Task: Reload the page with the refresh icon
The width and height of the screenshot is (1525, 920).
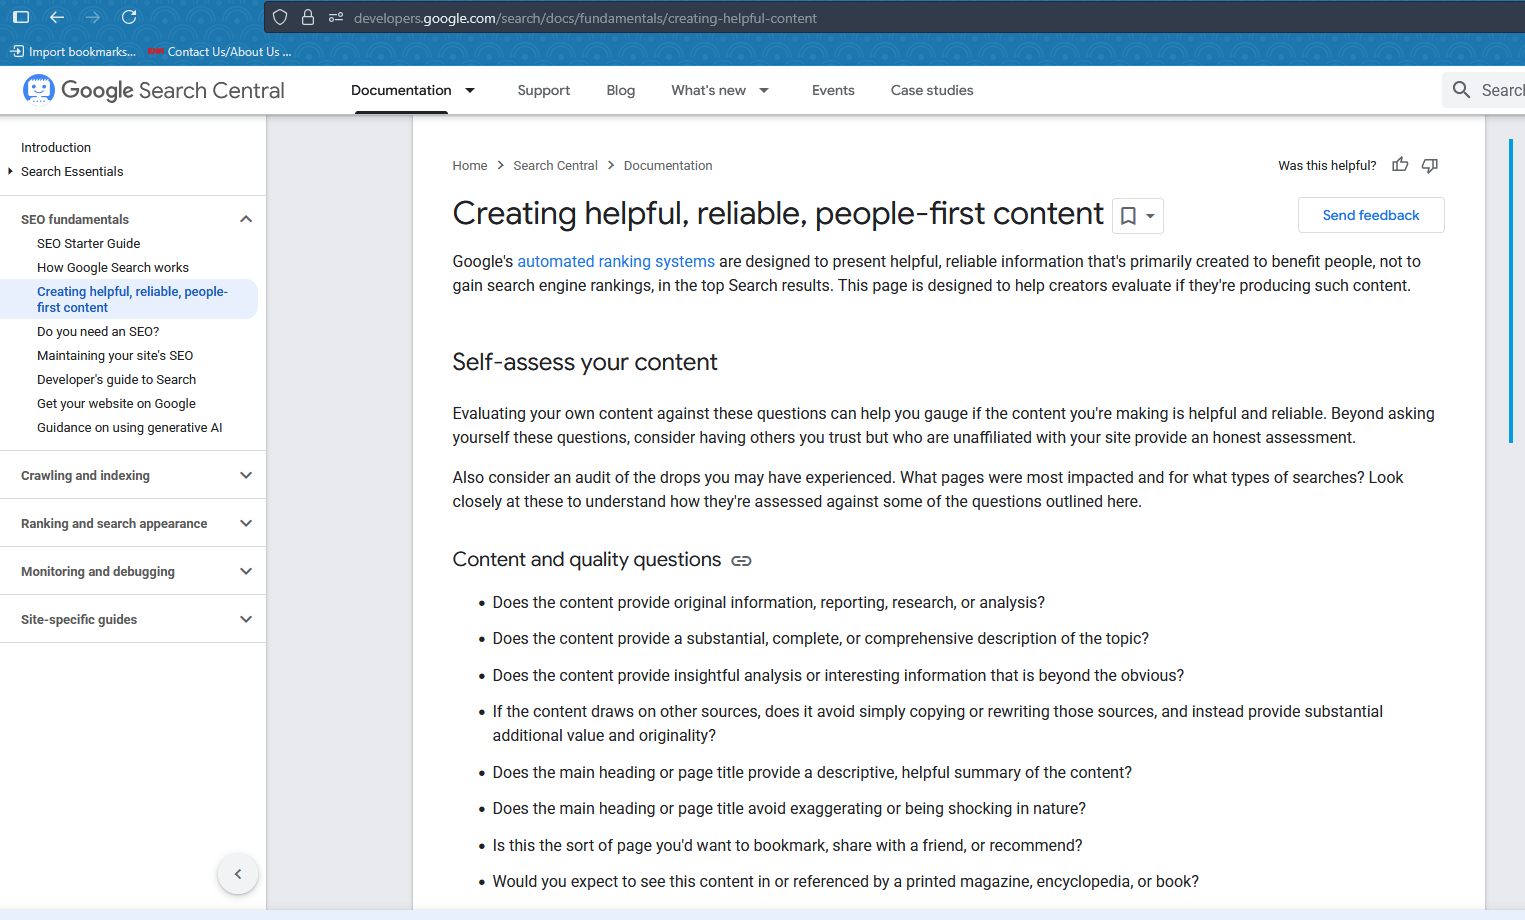Action: click(x=129, y=17)
